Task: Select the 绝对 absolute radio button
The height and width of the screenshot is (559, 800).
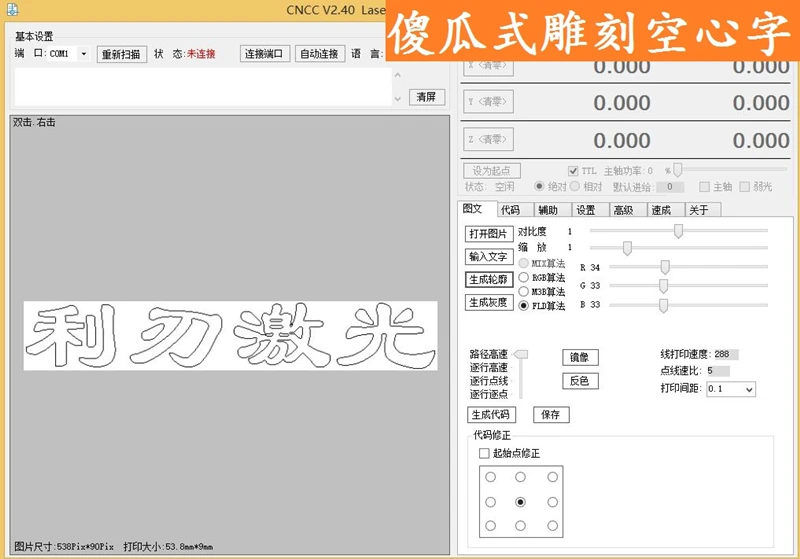Action: [539, 186]
